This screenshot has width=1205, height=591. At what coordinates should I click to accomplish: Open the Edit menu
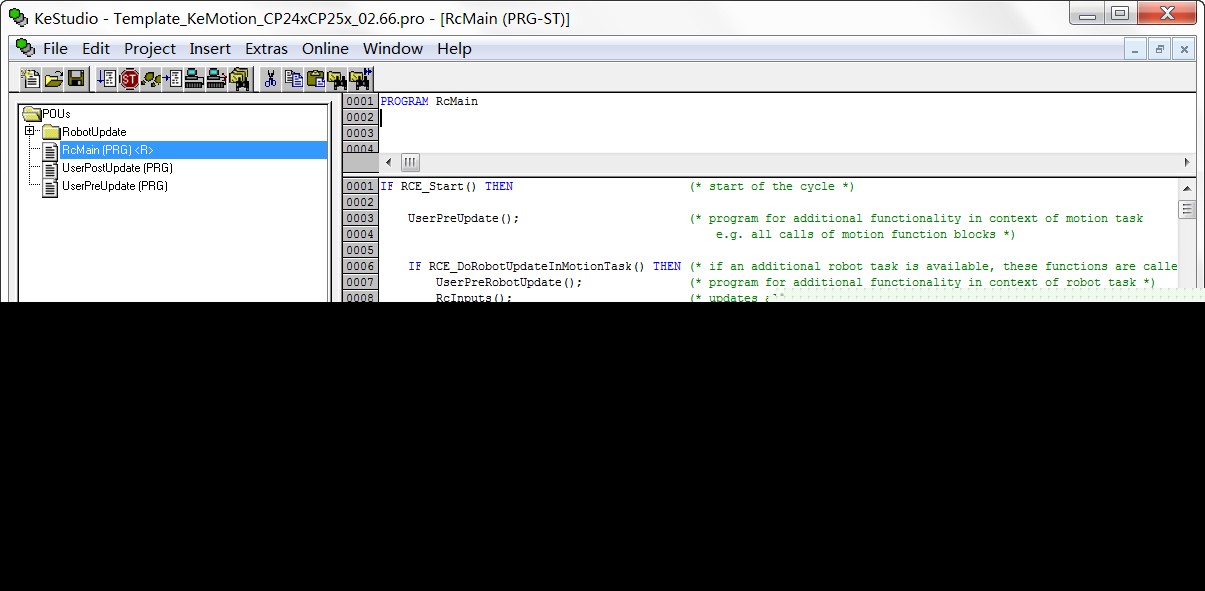96,48
